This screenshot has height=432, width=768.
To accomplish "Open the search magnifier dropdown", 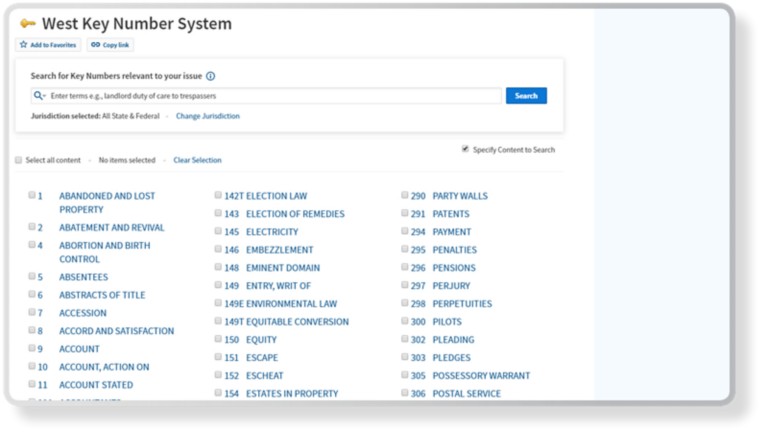I will [39, 96].
